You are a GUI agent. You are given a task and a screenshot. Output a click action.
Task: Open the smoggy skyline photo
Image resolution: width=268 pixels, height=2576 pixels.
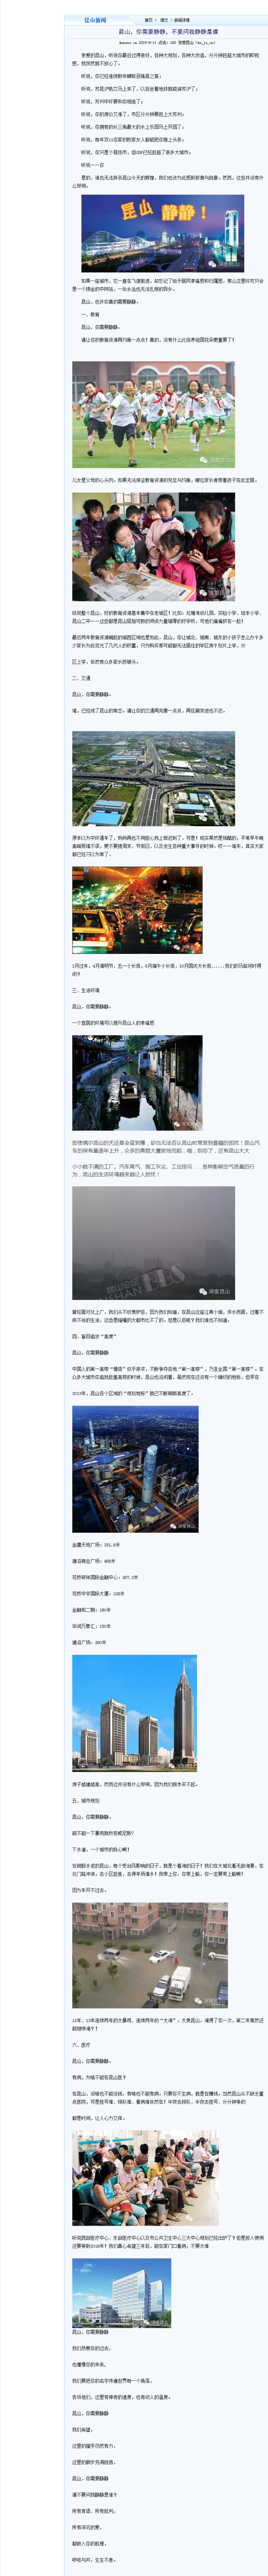pos(153,1243)
